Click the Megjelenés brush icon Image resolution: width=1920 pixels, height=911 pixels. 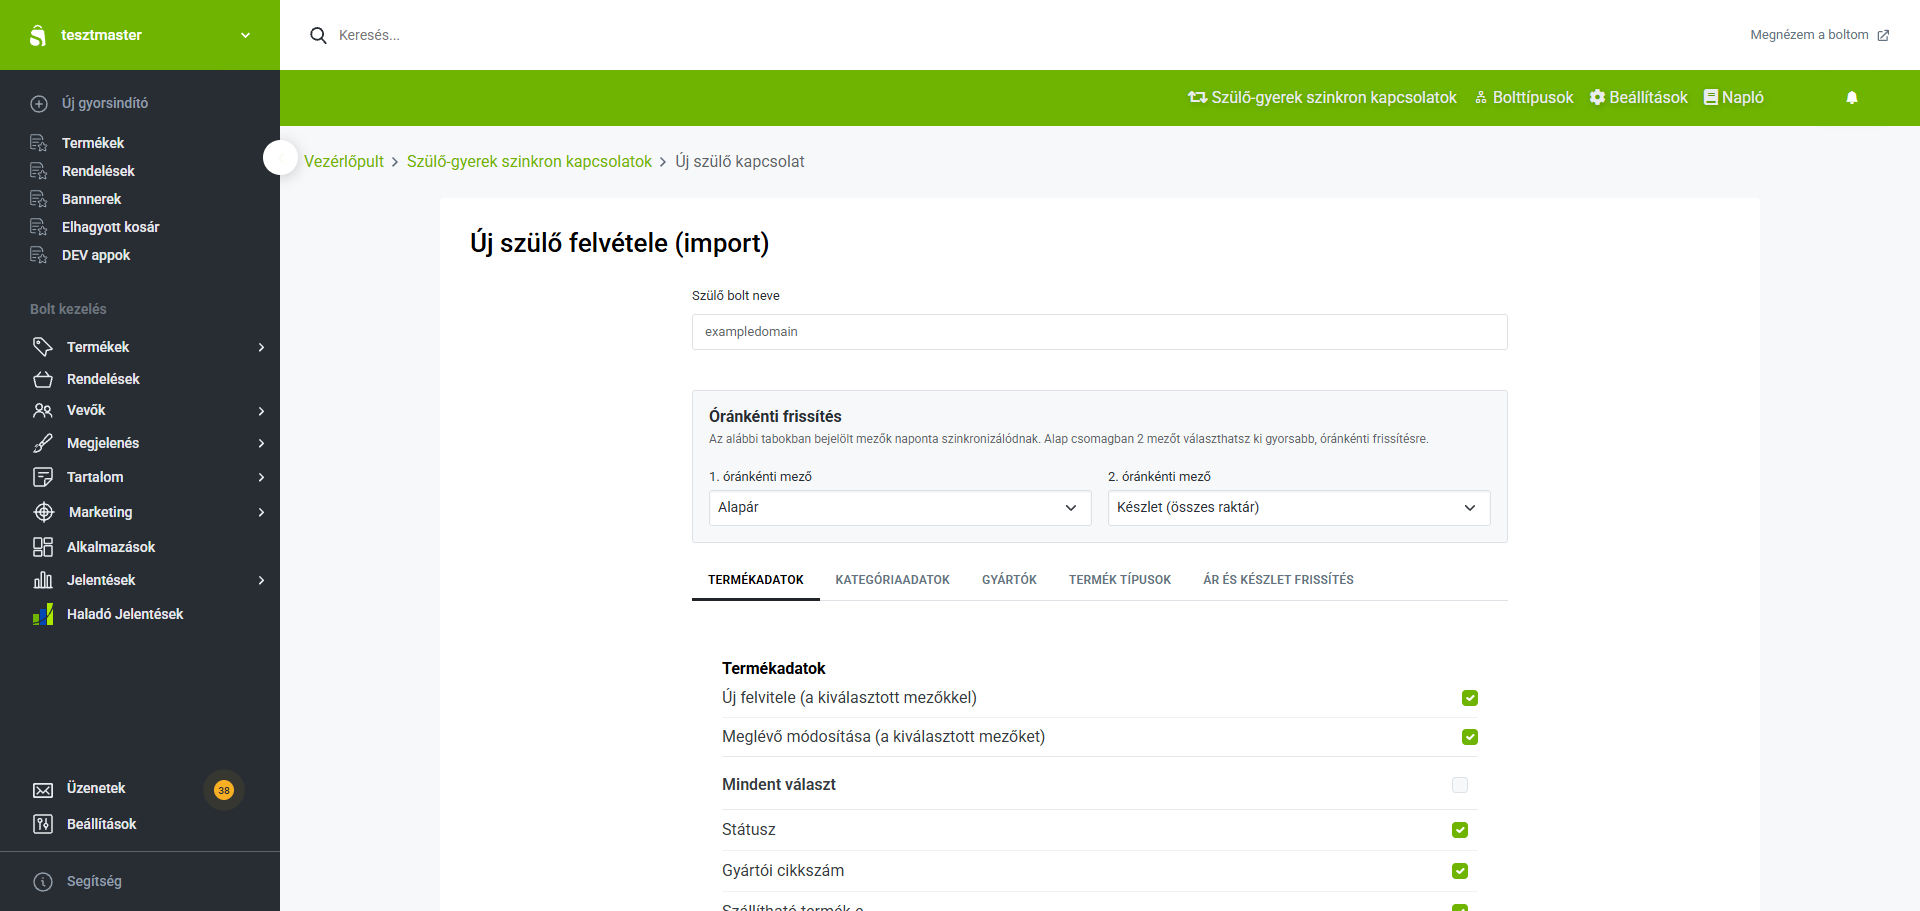click(43, 443)
